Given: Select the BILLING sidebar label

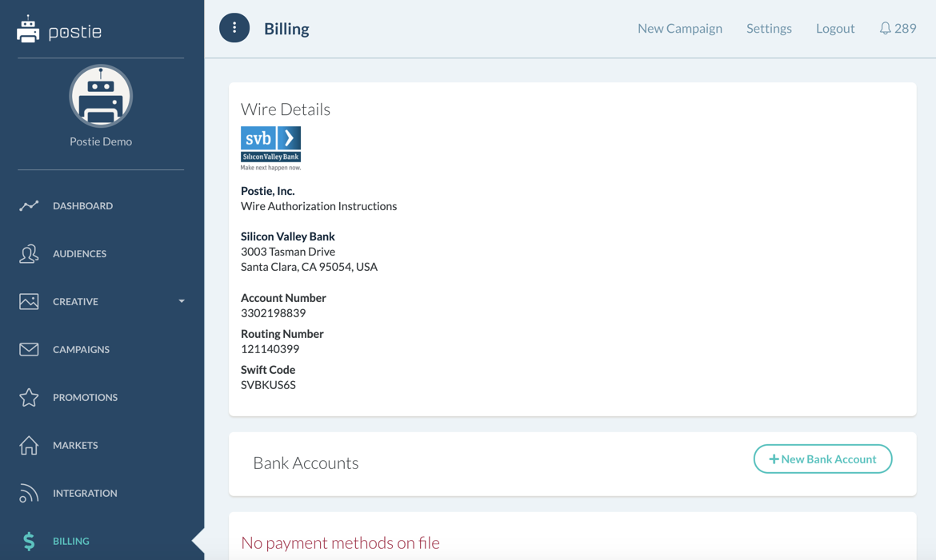Looking at the screenshot, I should pyautogui.click(x=71, y=541).
